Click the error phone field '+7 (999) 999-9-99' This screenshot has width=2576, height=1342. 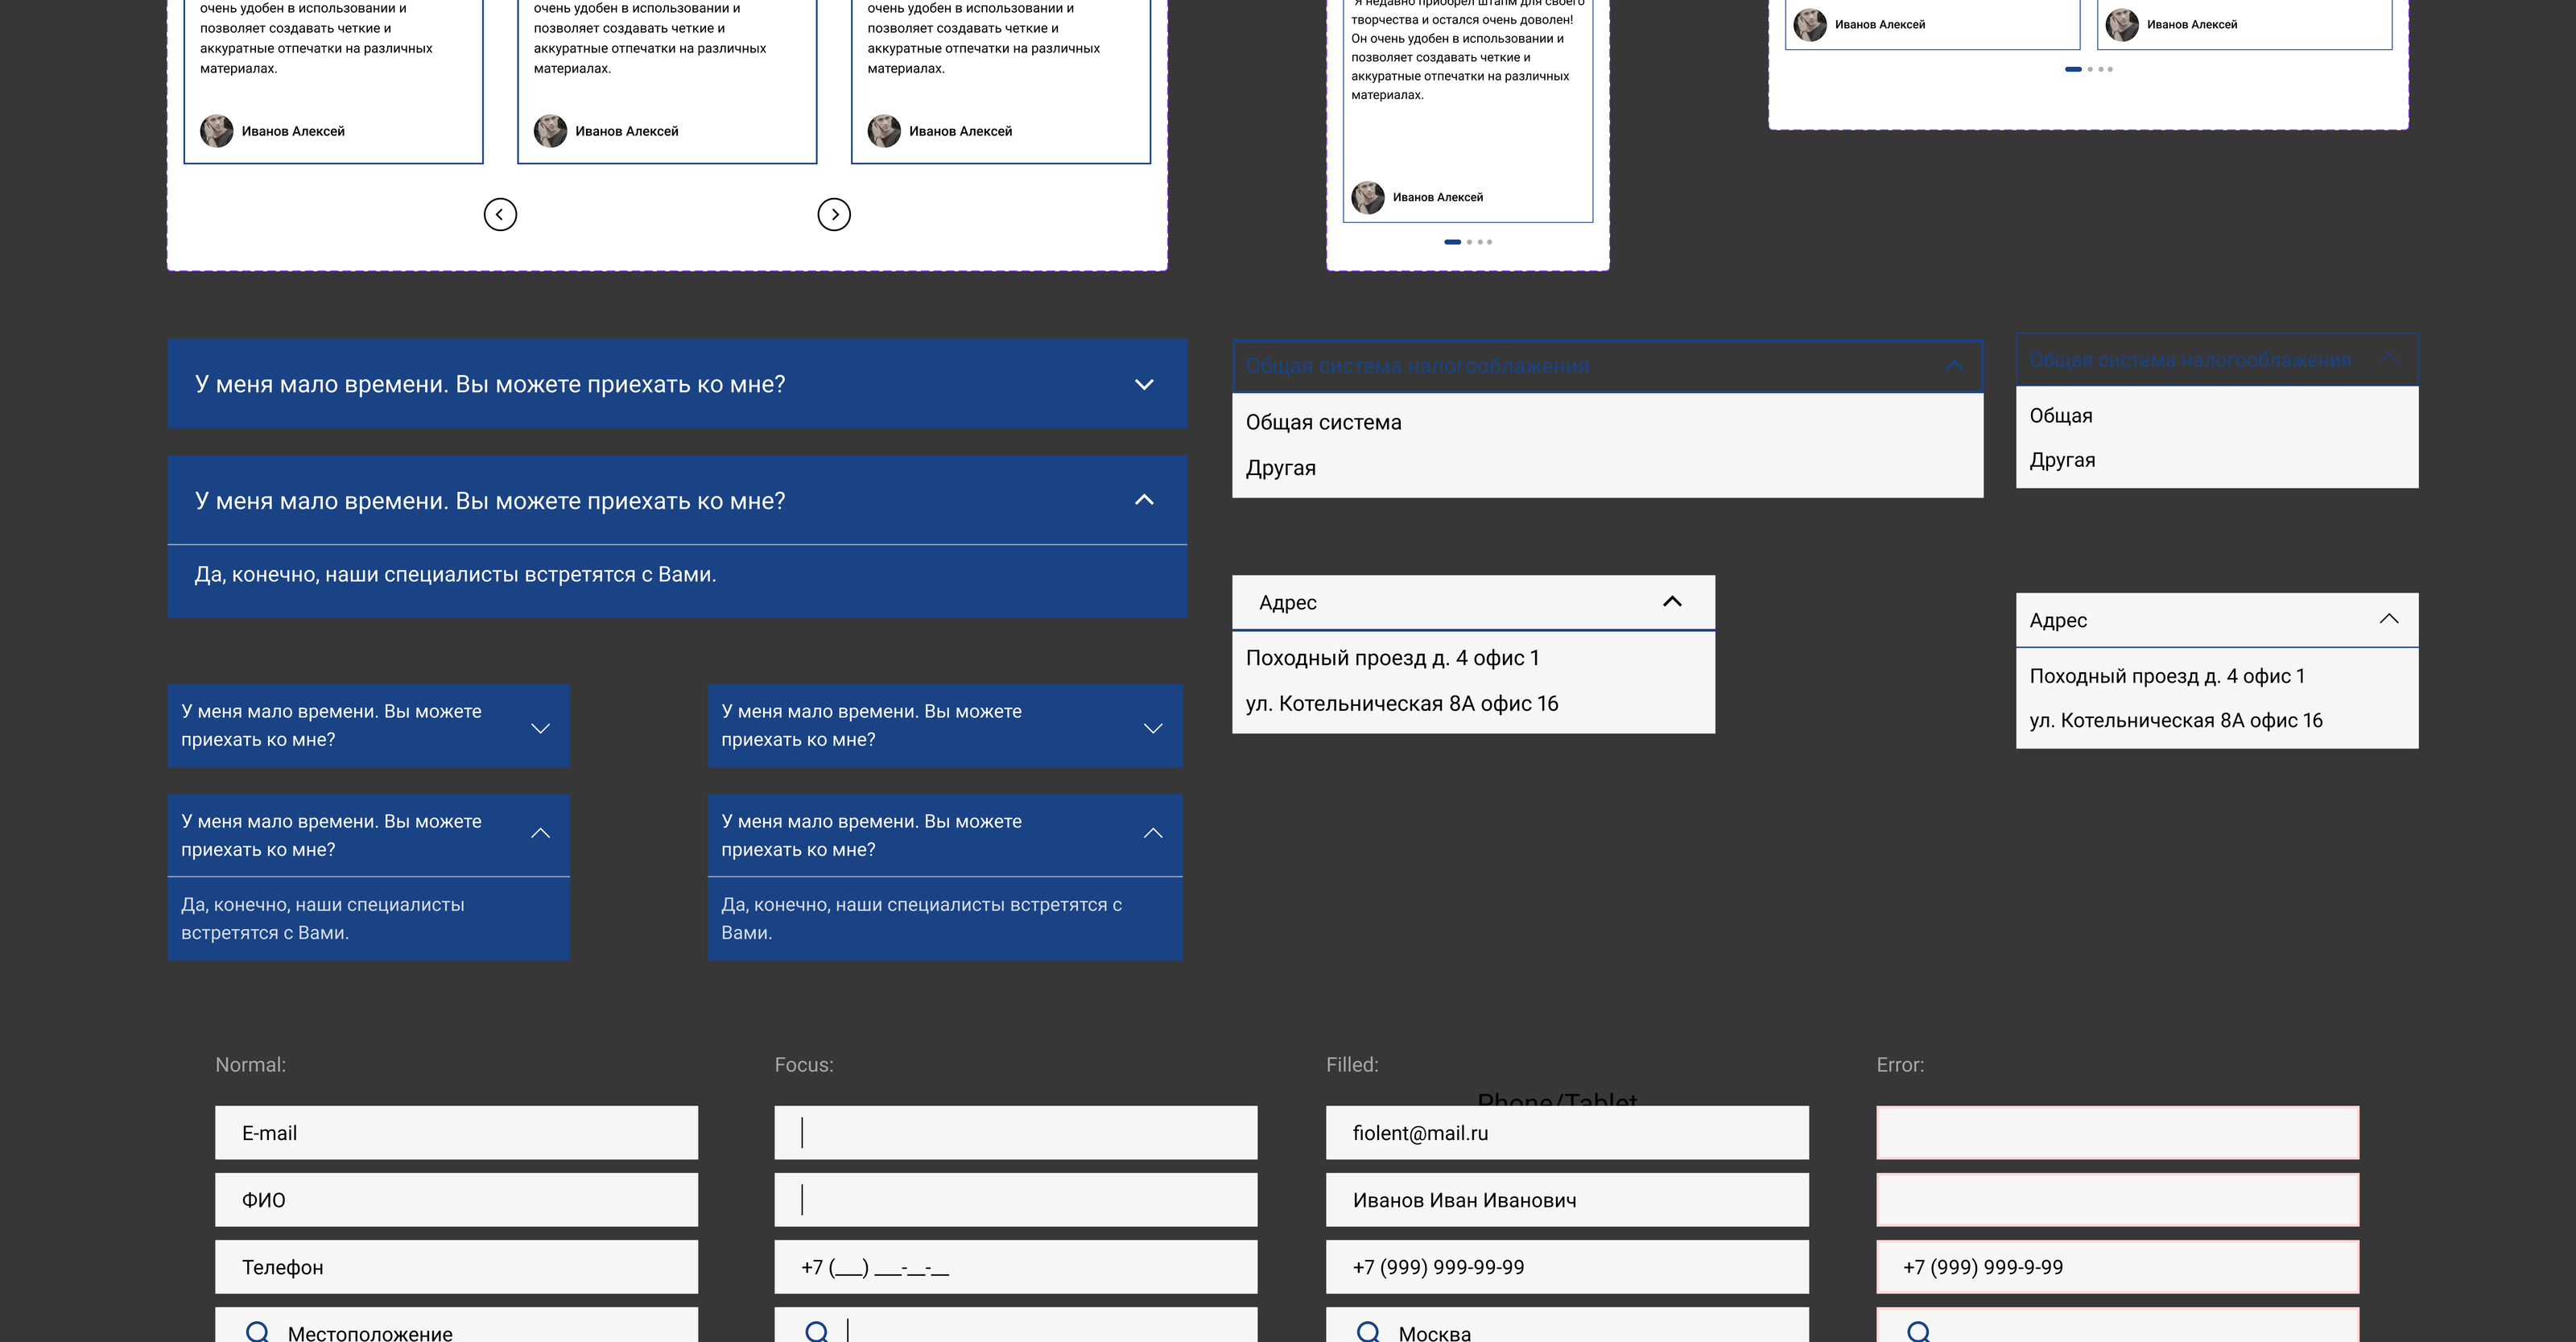tap(2117, 1266)
